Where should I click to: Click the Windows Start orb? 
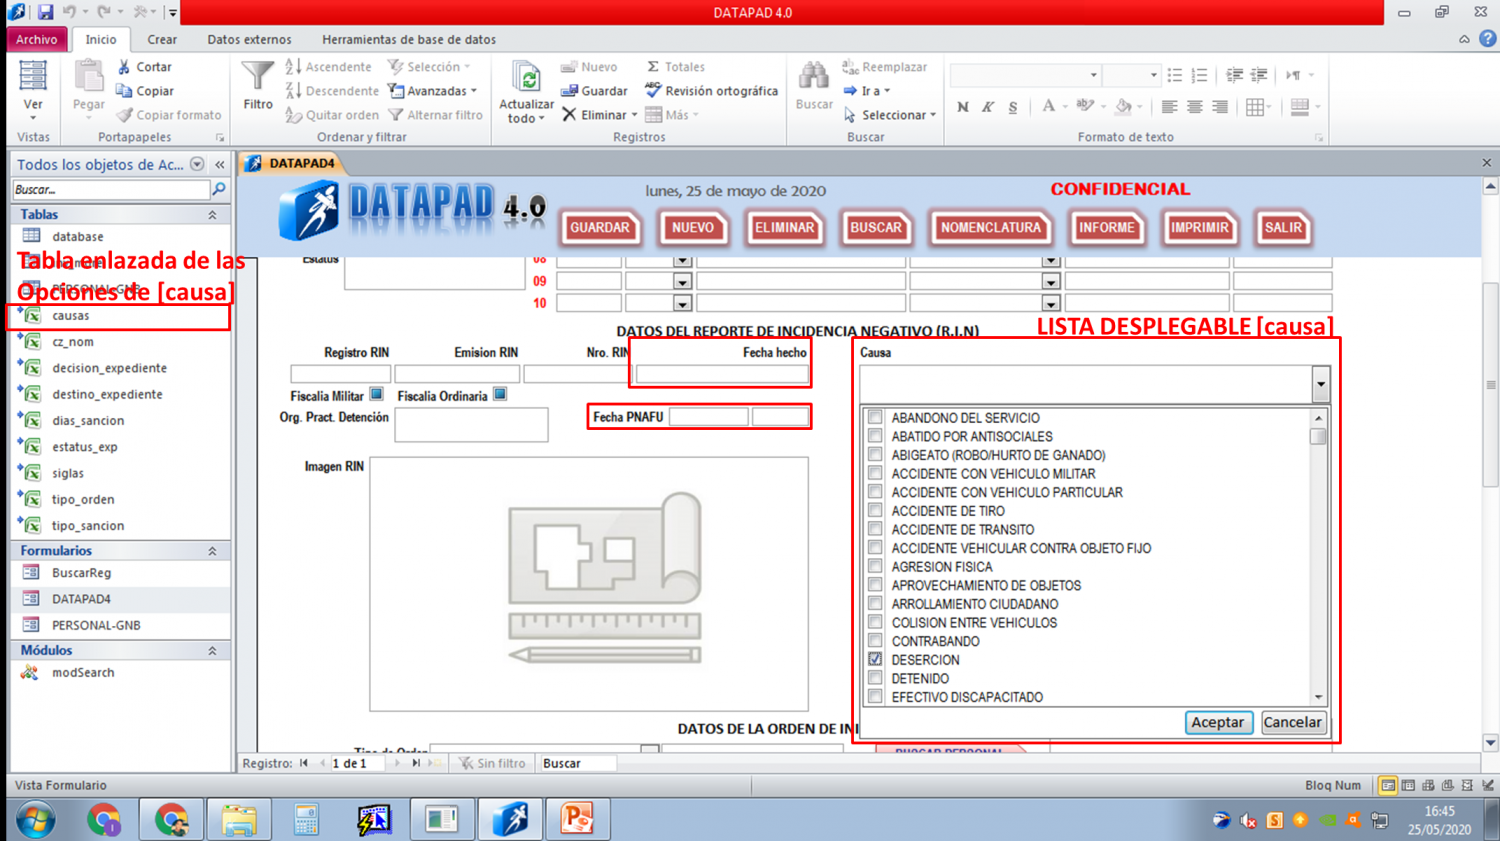(36, 820)
